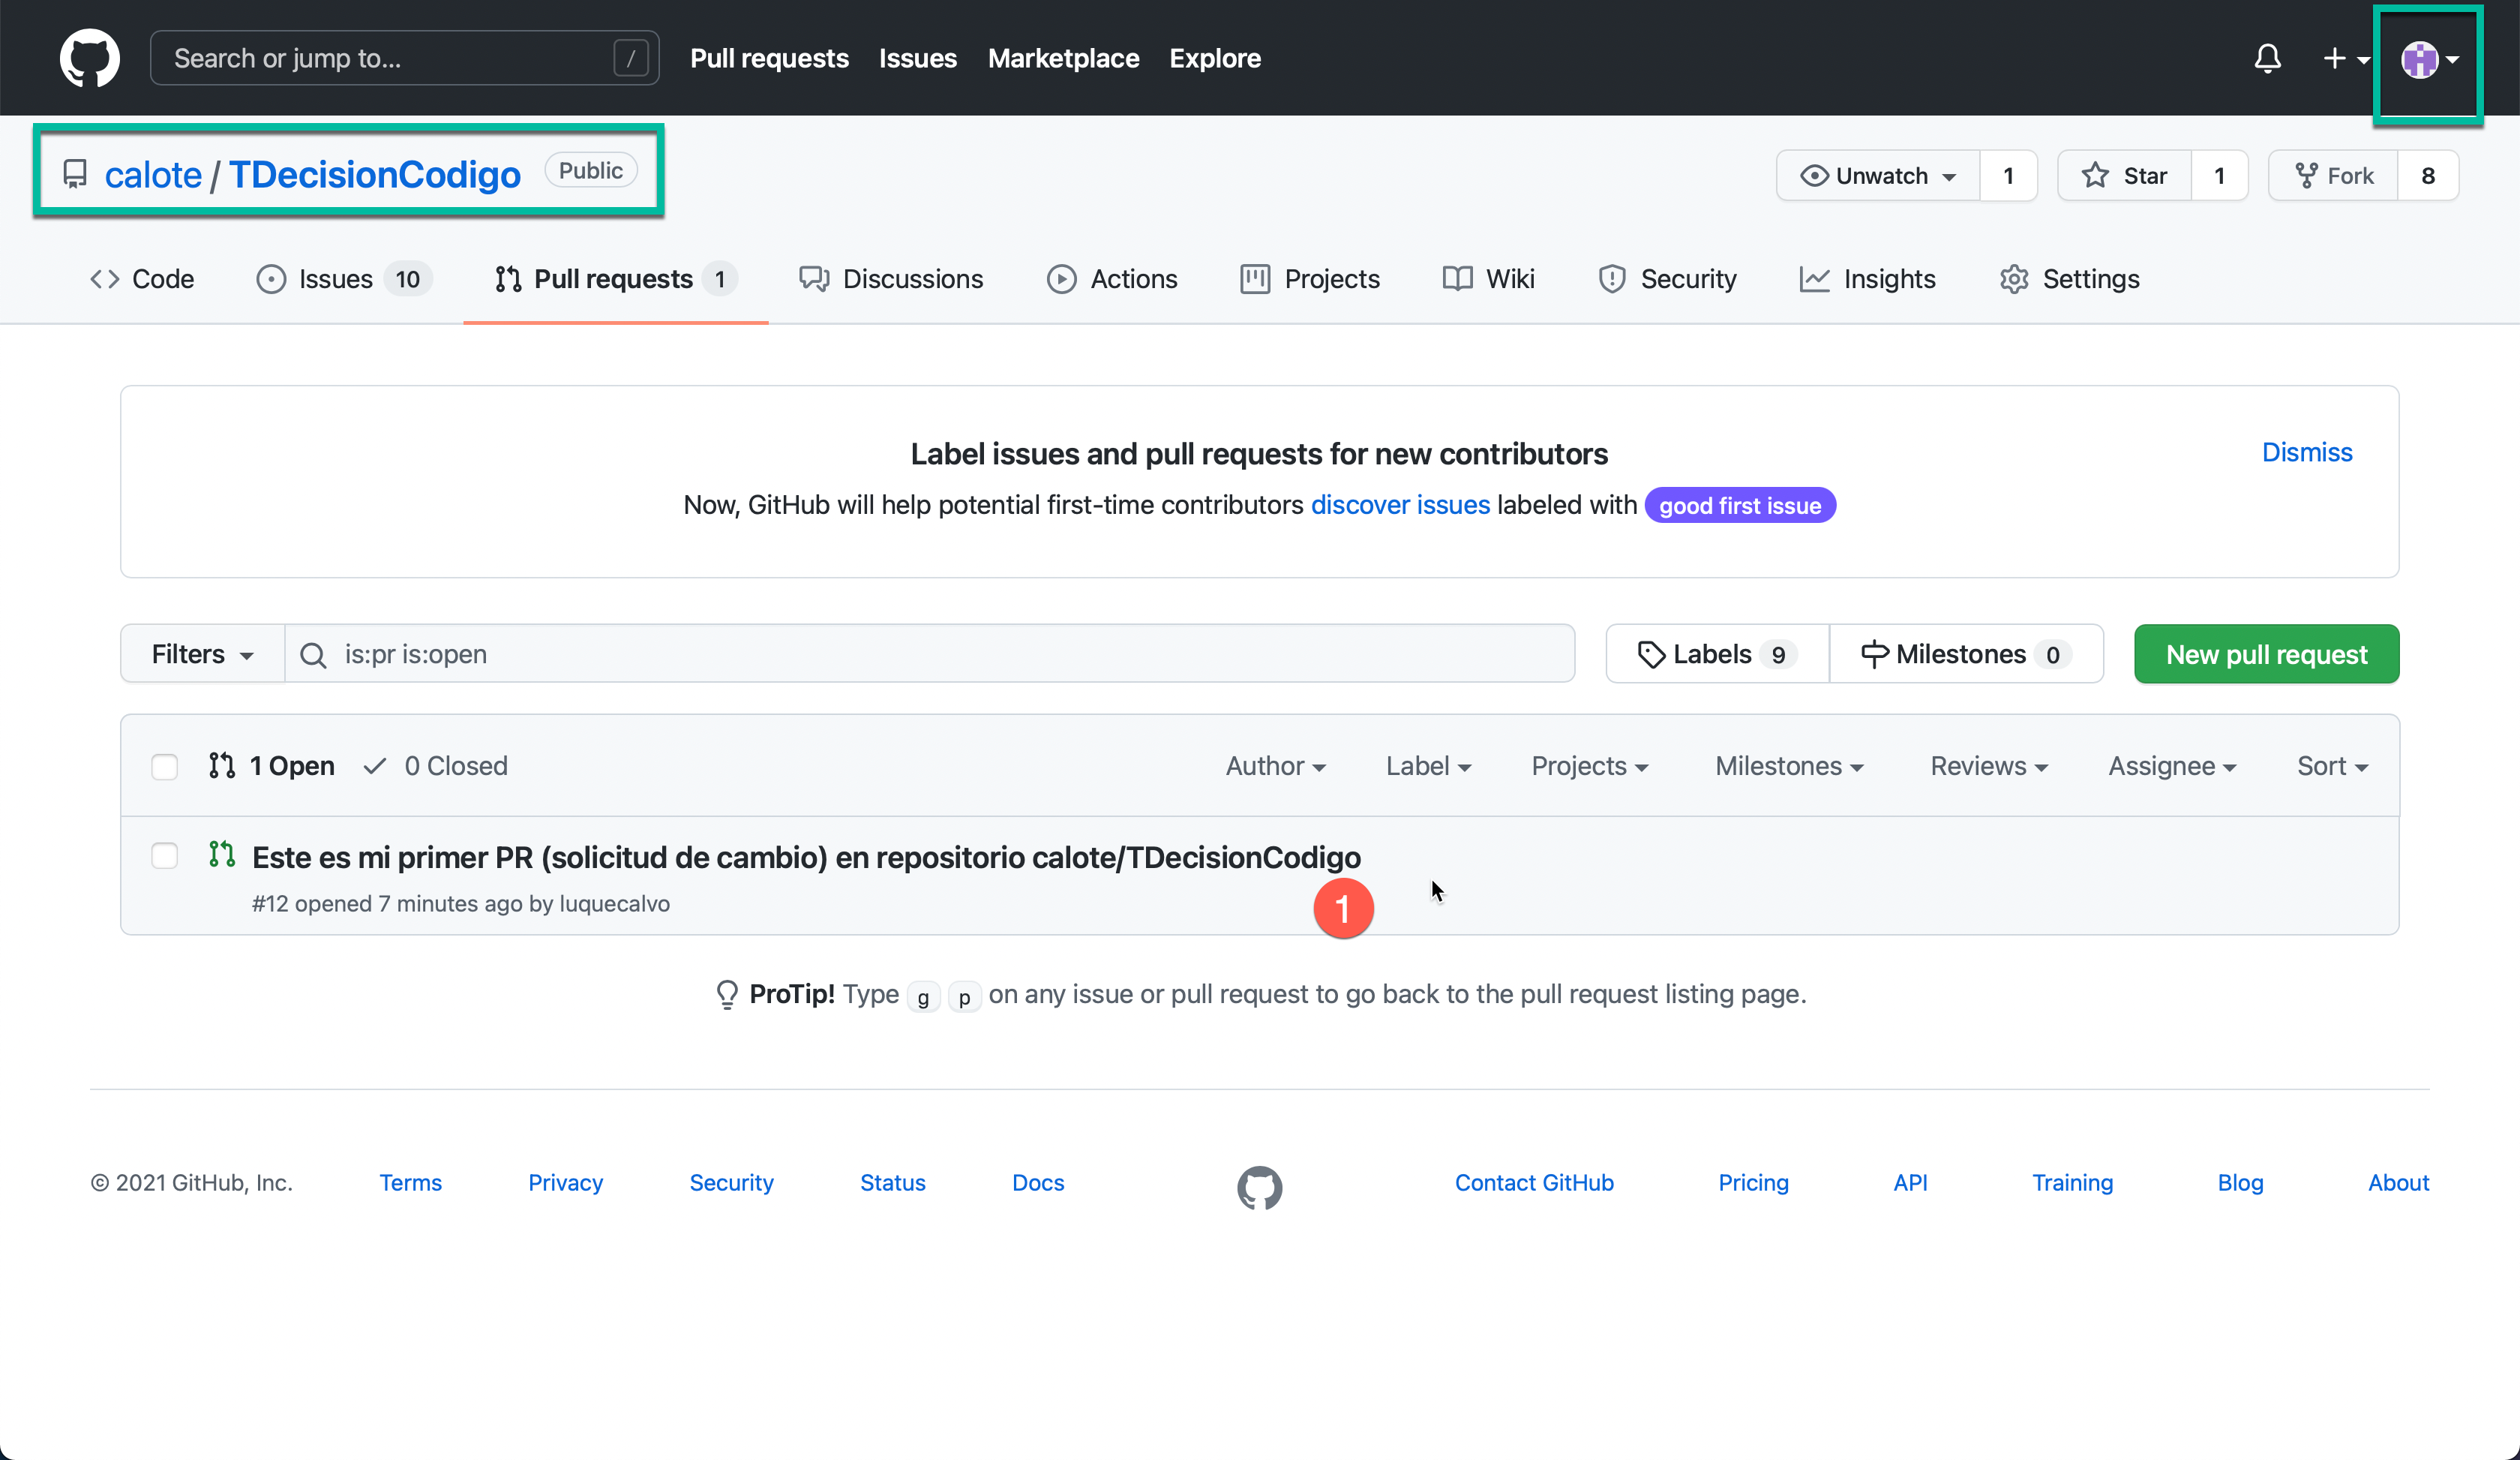Expand the Filters dropdown

[x=202, y=654]
